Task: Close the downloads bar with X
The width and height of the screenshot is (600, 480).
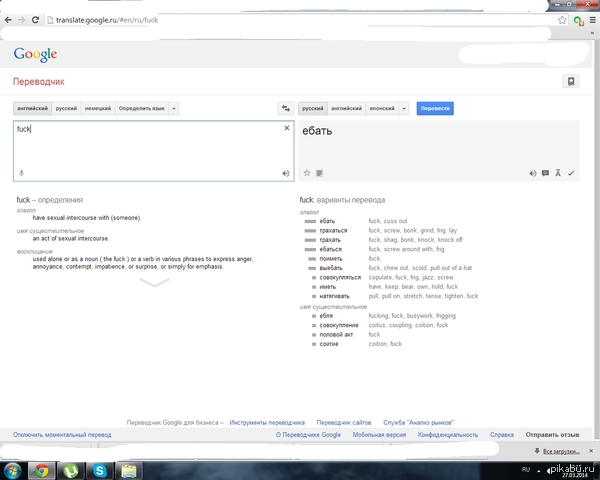Action: click(591, 451)
